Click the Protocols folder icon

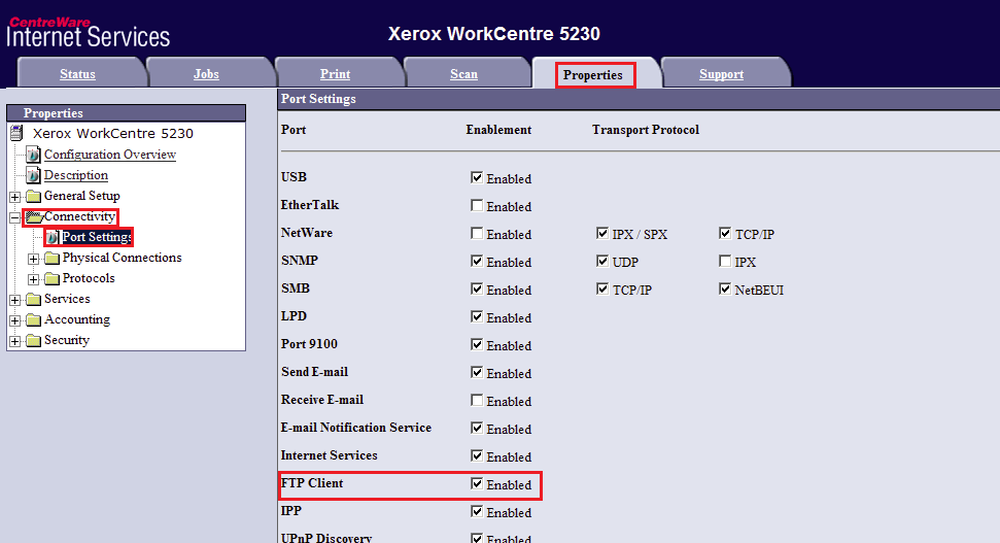(51, 279)
